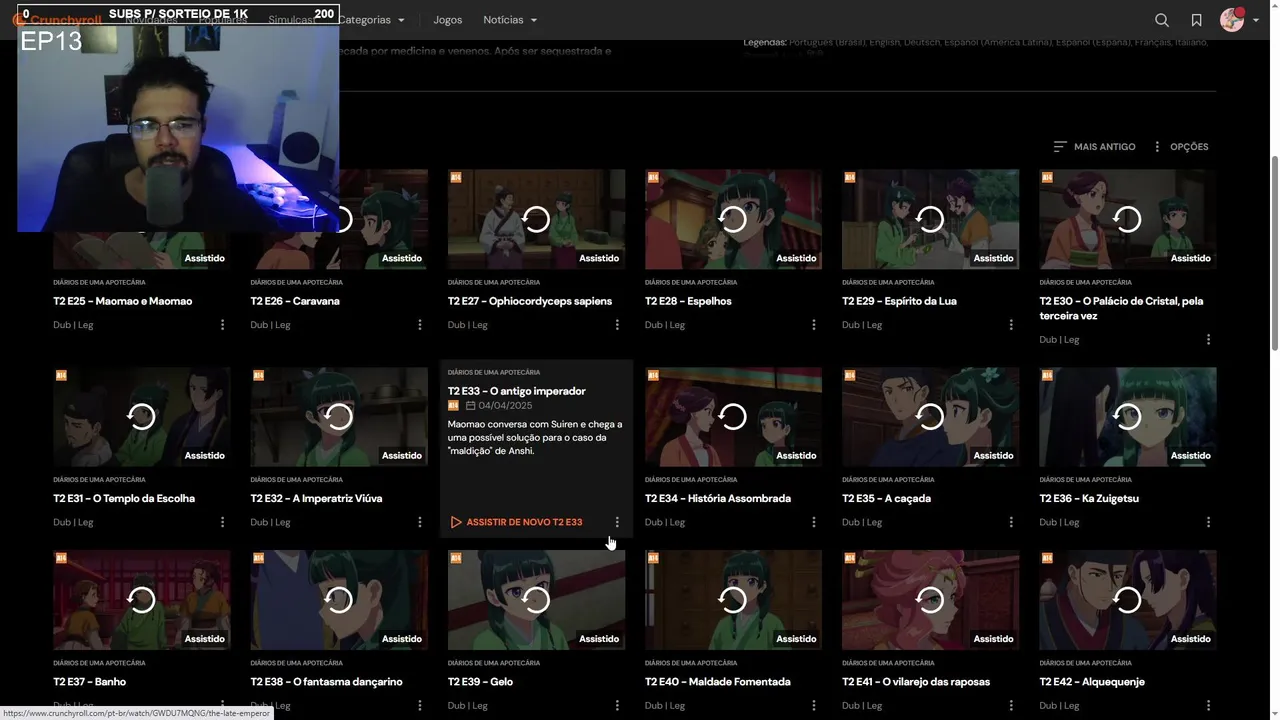Replay T2 E31 Templo da Escolha thumbnail

[141, 416]
